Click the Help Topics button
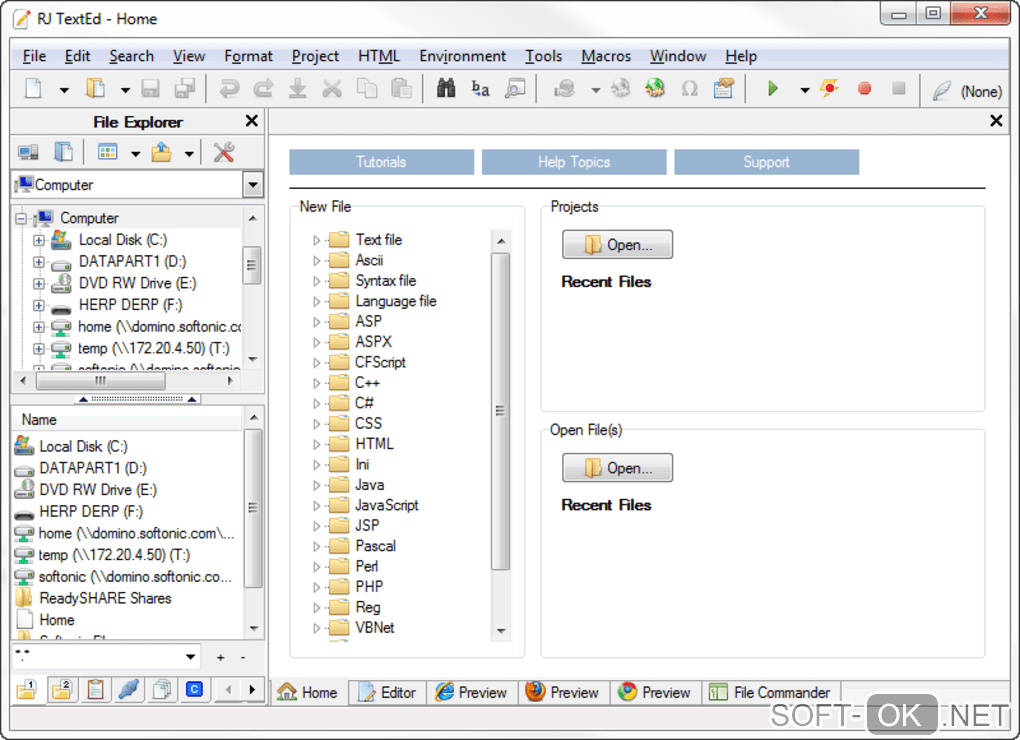 574,162
